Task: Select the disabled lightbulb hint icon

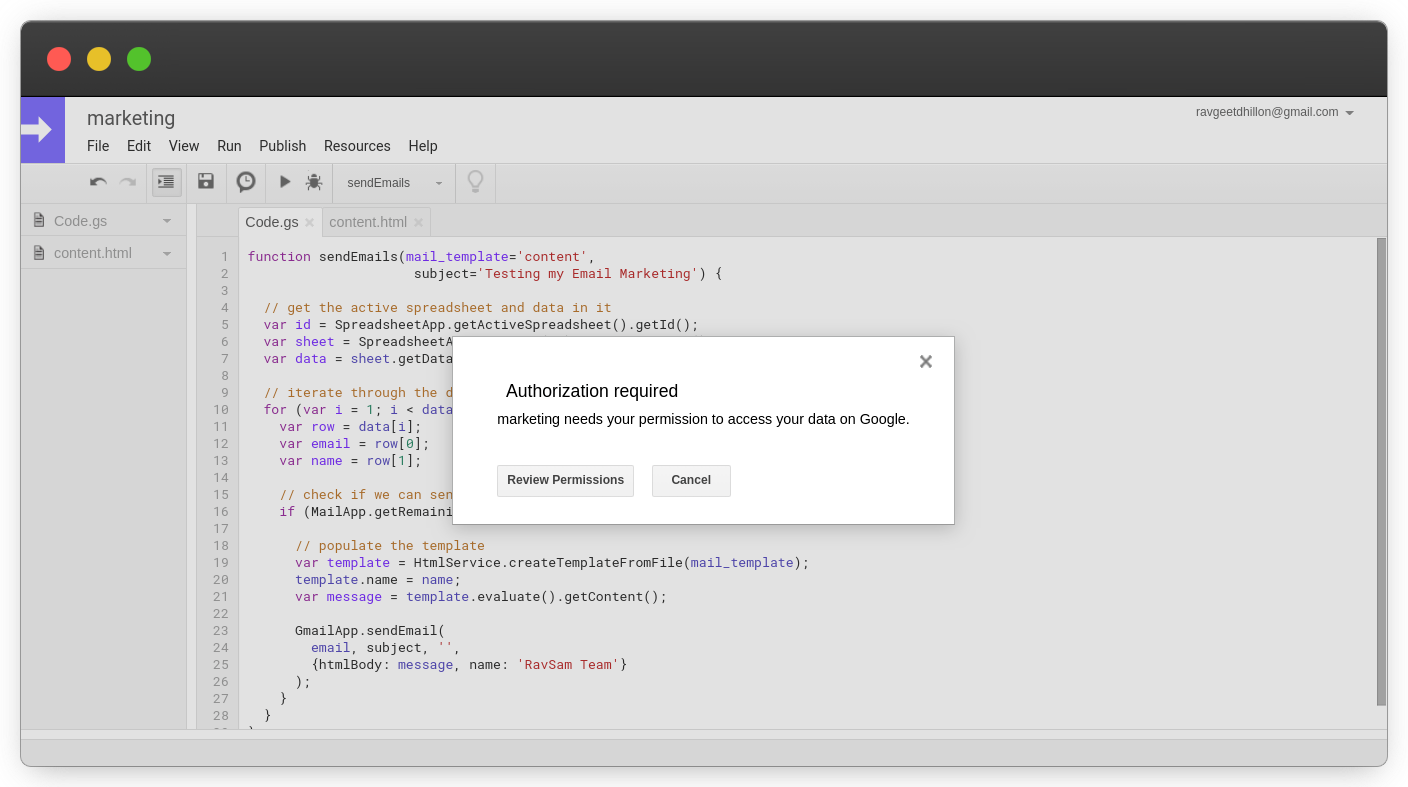Action: [x=475, y=182]
